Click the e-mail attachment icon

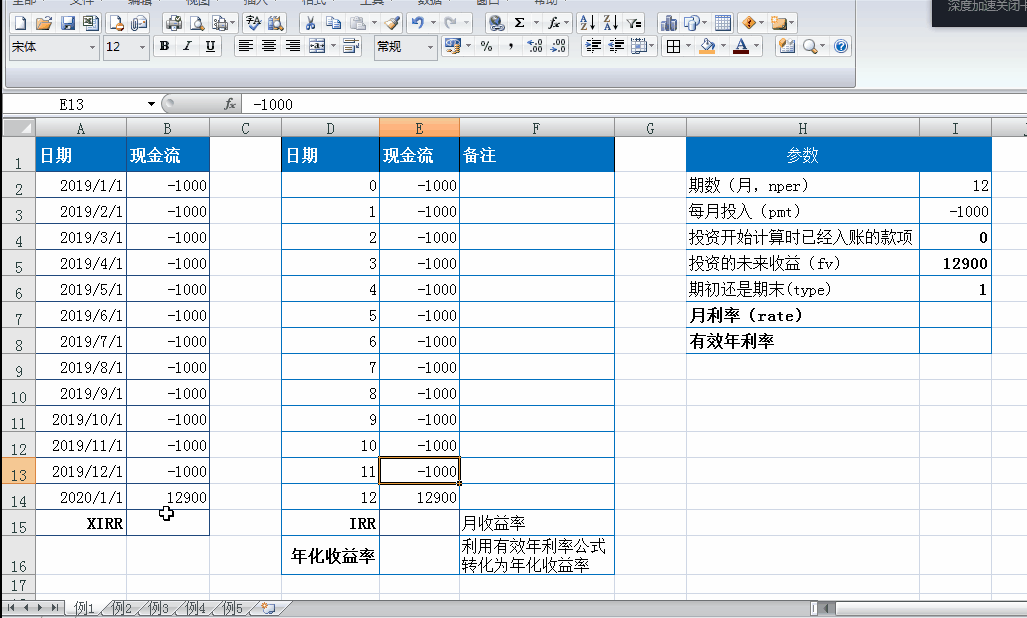tap(139, 24)
